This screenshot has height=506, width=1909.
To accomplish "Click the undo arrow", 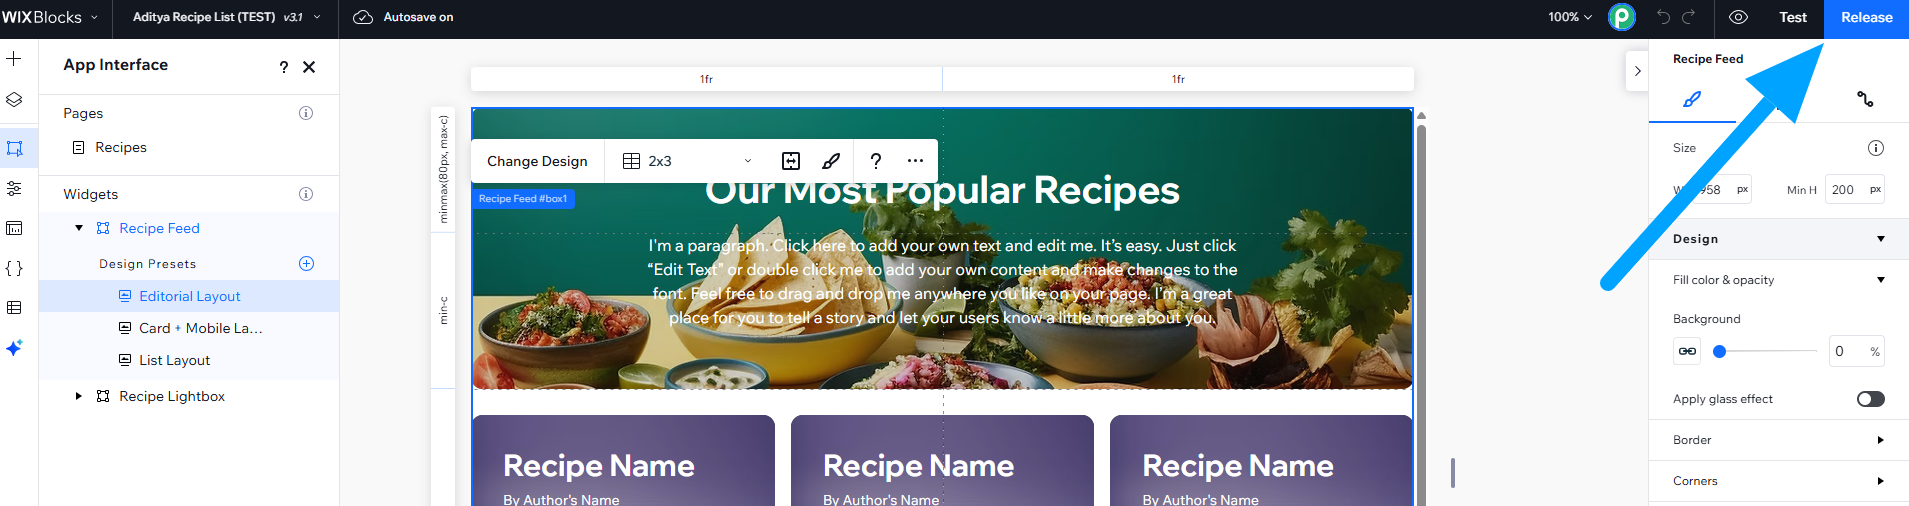I will [1663, 17].
